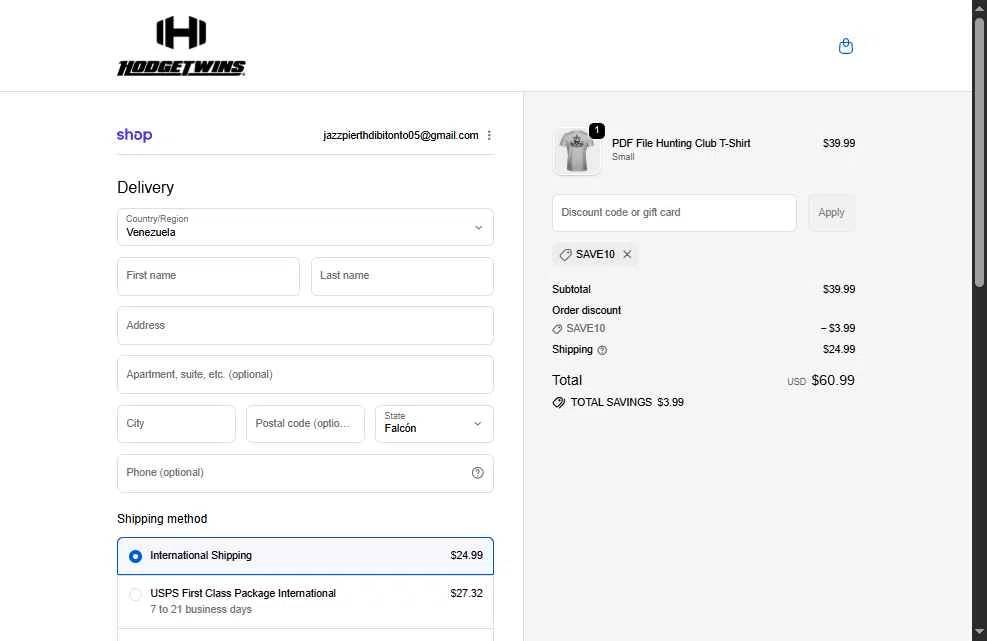Click the Delivery heading
This screenshot has height=641, width=987.
coord(145,188)
